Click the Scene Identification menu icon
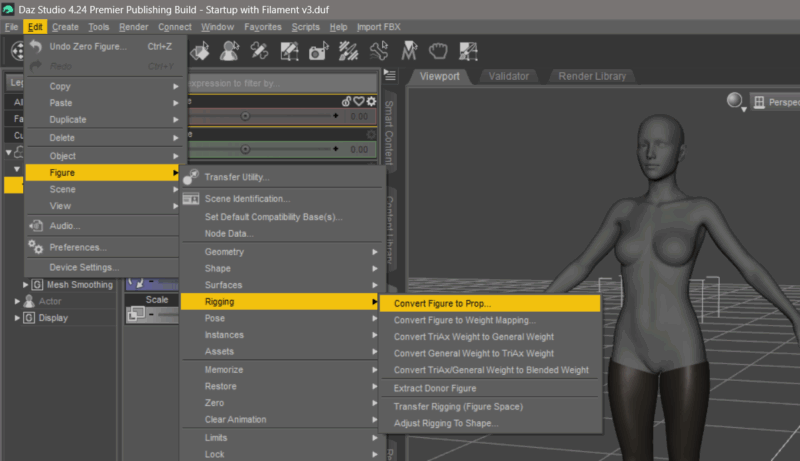 click(x=191, y=199)
